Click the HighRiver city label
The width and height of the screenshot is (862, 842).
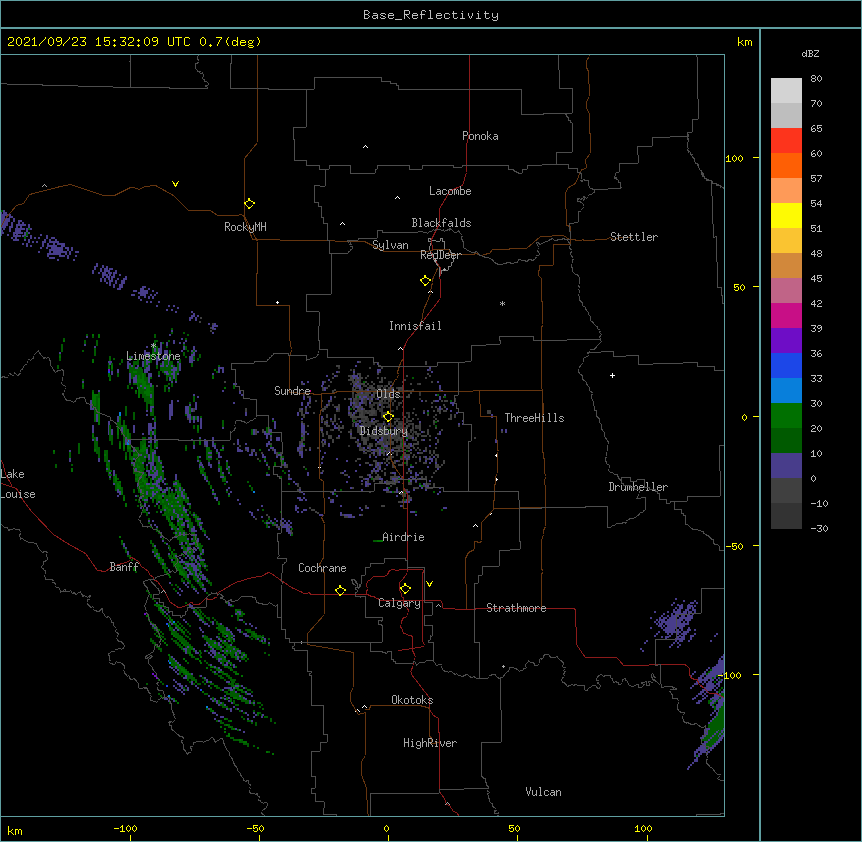point(430,743)
